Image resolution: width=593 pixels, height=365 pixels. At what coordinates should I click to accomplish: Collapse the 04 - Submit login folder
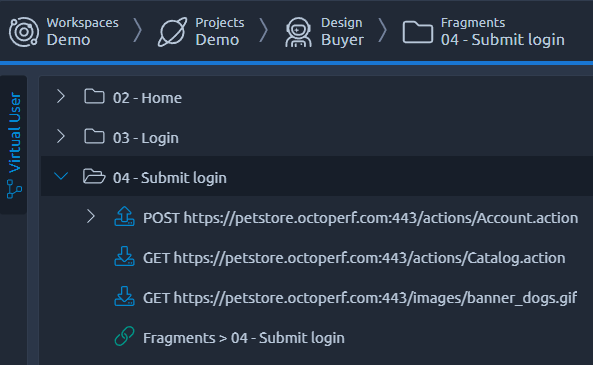coord(61,176)
